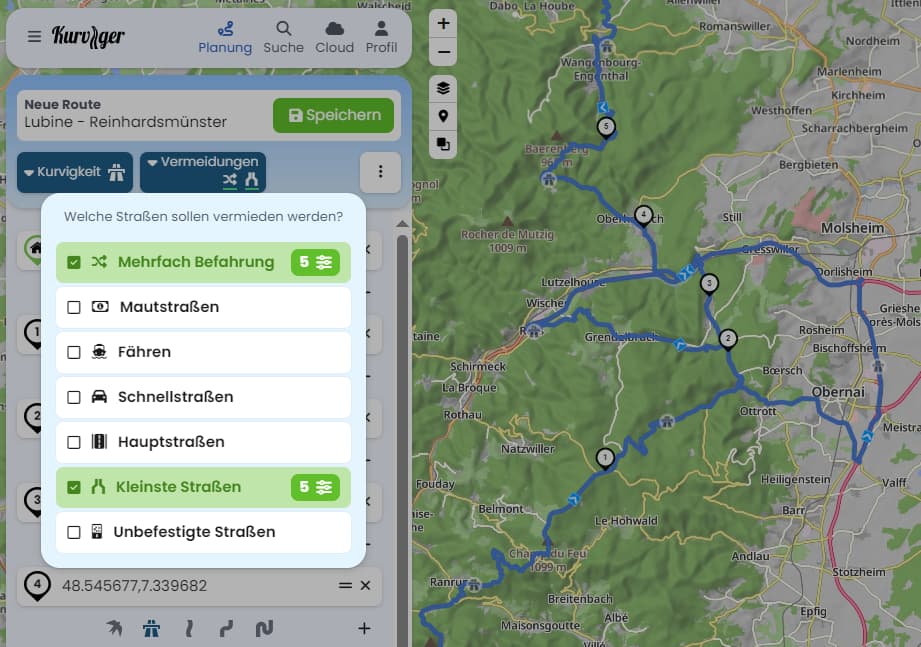Click the overlay squares map control
This screenshot has height=647, width=921.
(443, 144)
